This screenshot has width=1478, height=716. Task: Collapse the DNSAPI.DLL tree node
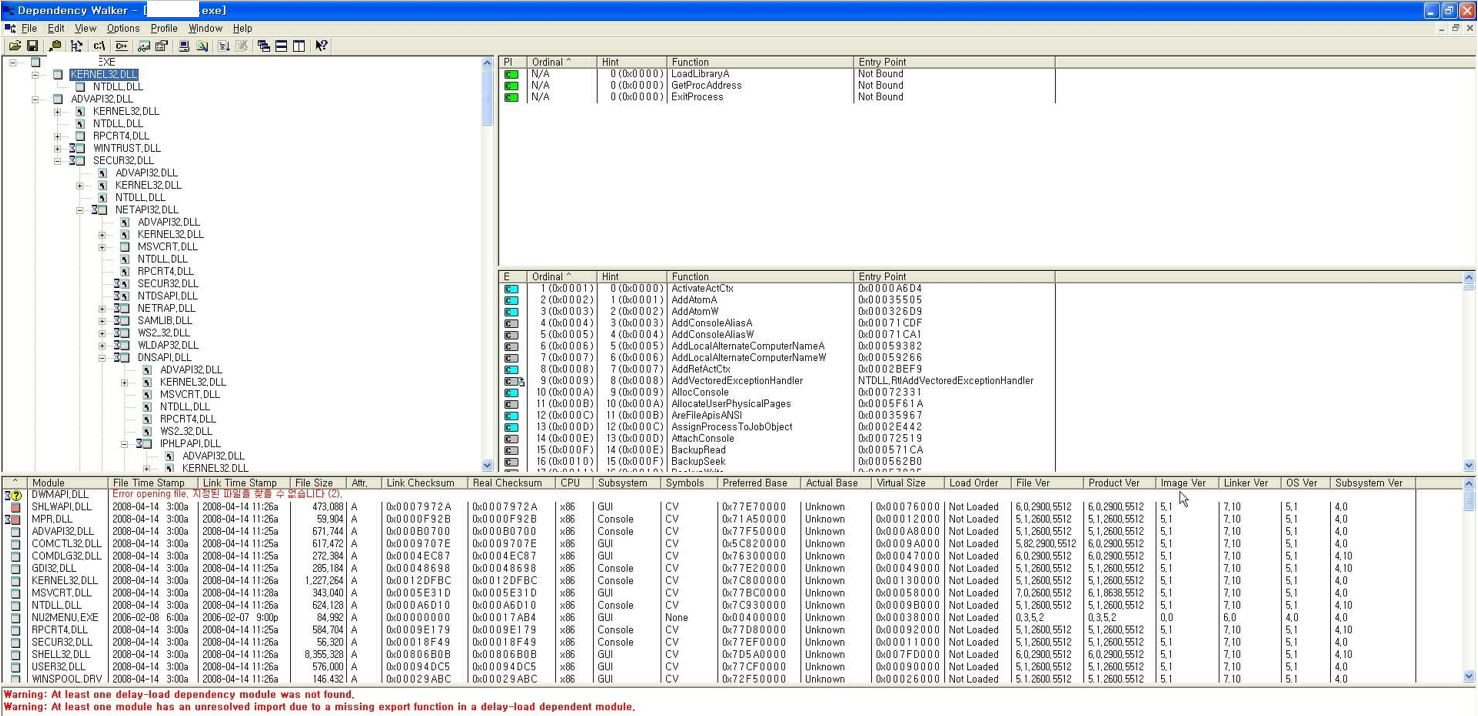click(x=102, y=358)
